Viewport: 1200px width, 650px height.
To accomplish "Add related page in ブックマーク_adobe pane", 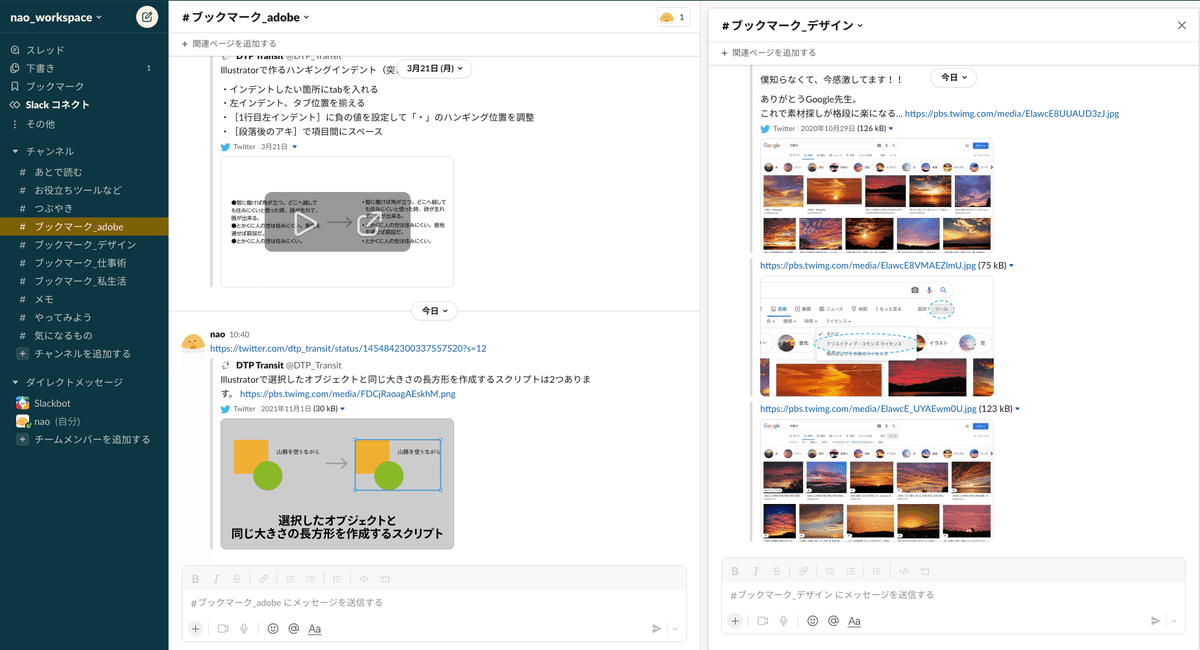I will pos(229,44).
